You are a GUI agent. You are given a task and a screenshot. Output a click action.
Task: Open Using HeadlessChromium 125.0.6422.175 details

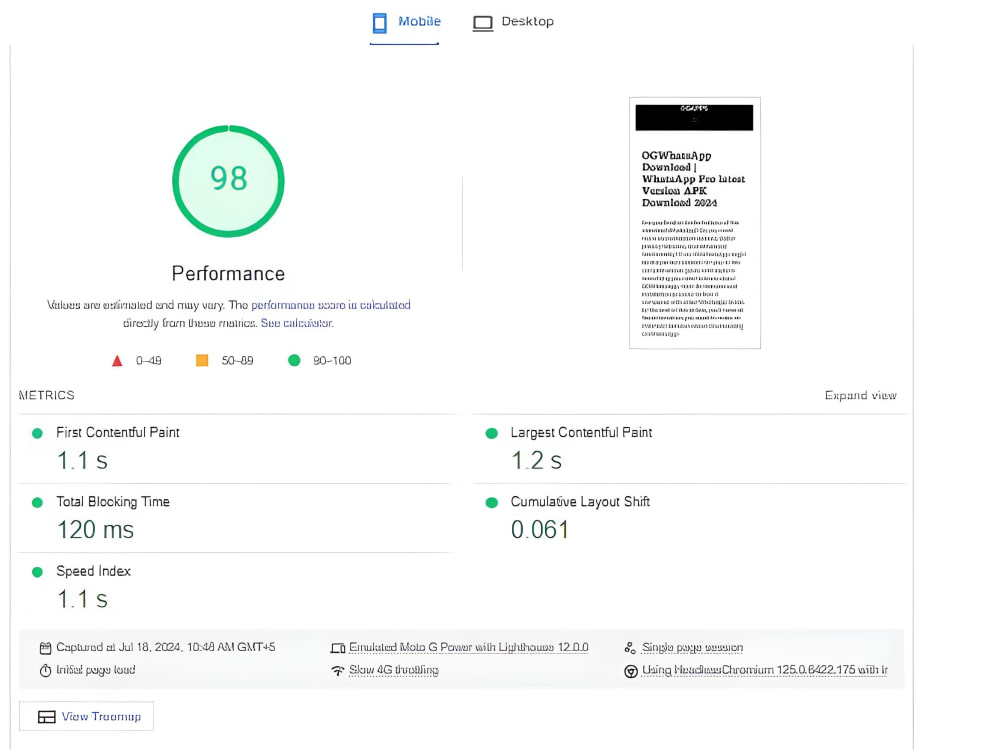point(765,670)
